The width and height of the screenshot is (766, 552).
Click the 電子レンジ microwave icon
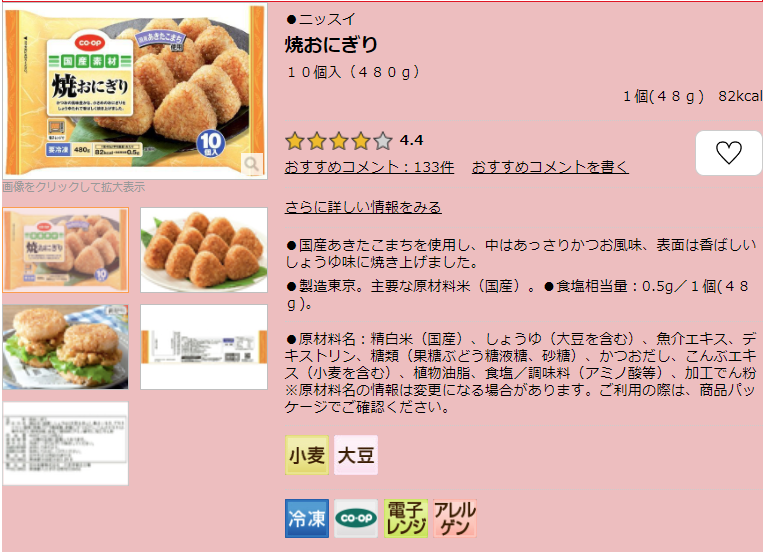point(405,518)
